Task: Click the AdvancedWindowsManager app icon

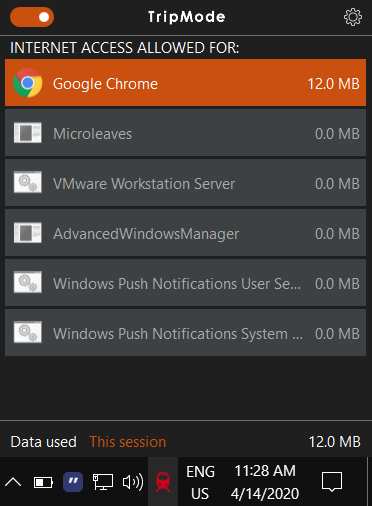Action: (28, 232)
